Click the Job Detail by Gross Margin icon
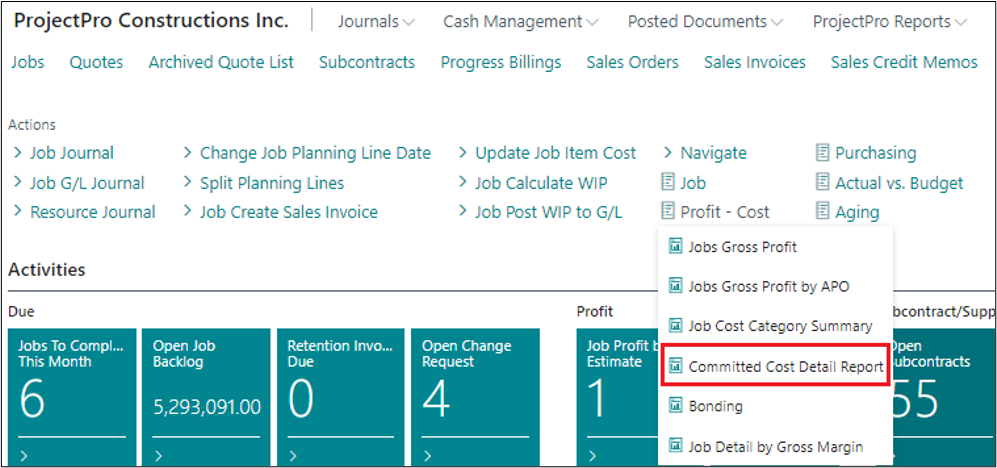This screenshot has height=468, width=997. (675, 447)
